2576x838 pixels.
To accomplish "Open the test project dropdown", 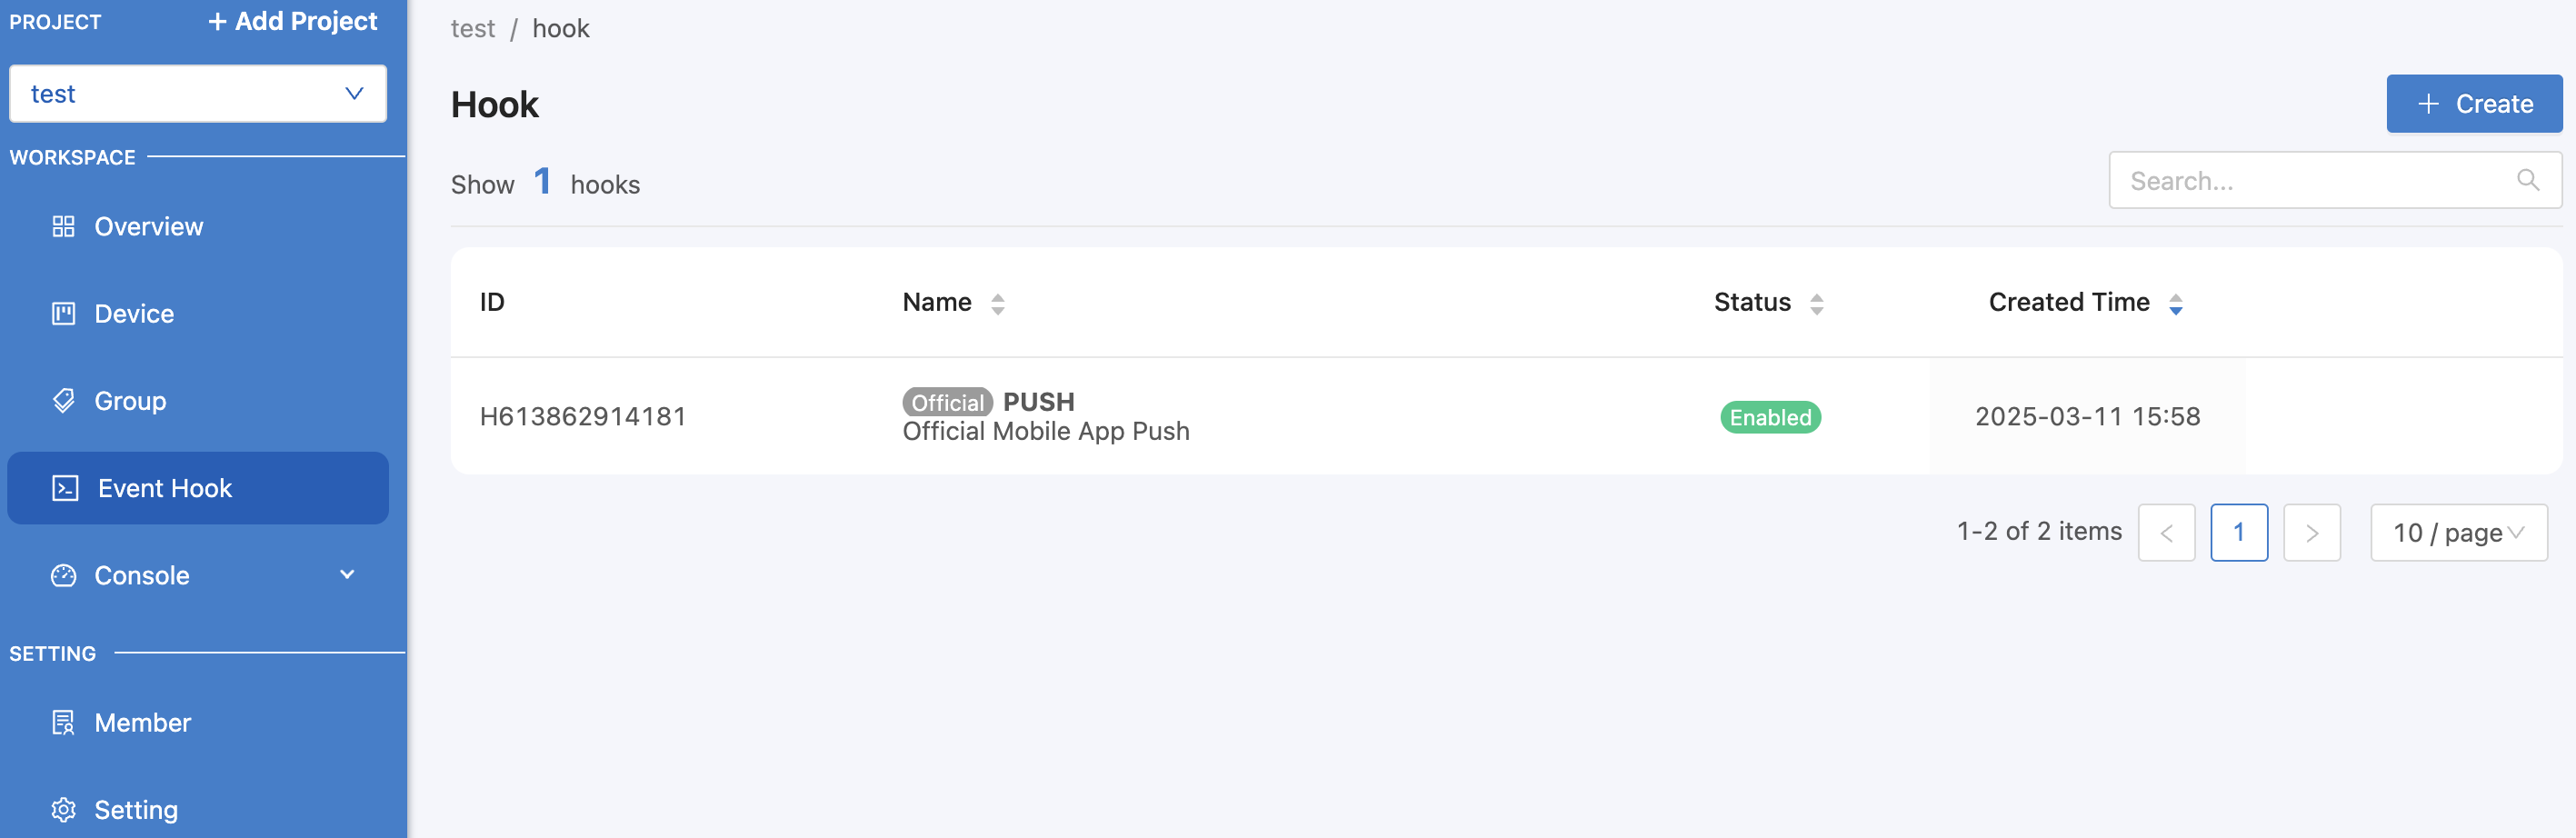I will tap(198, 94).
